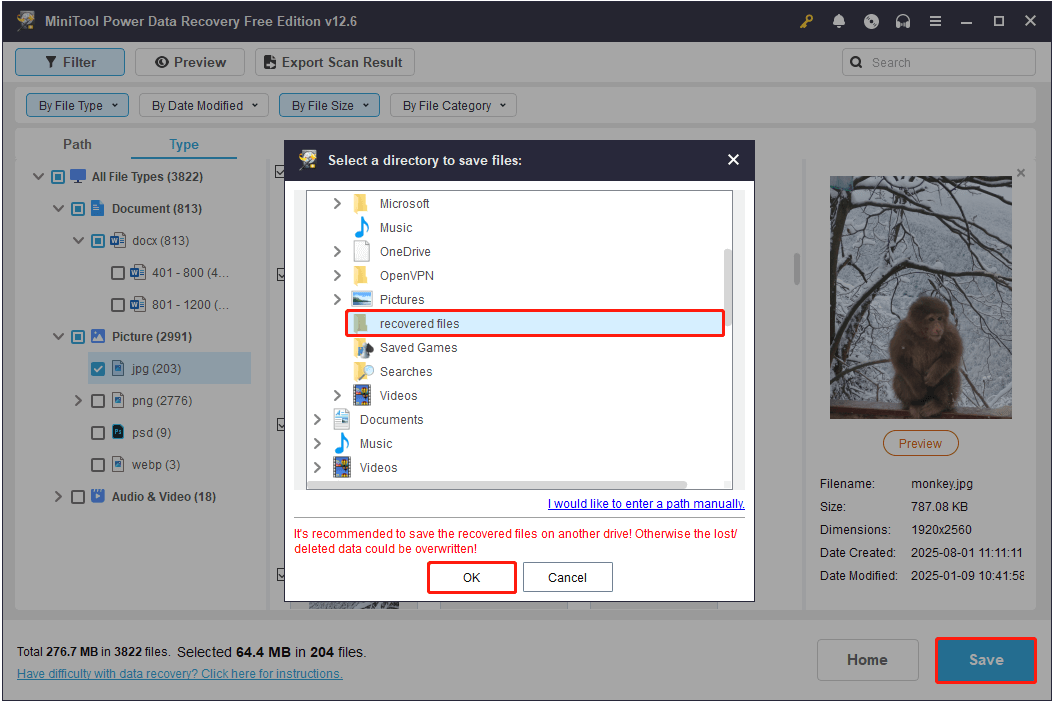Click the search magnifier icon
Screen dimensions: 1055x703
[x=856, y=62]
